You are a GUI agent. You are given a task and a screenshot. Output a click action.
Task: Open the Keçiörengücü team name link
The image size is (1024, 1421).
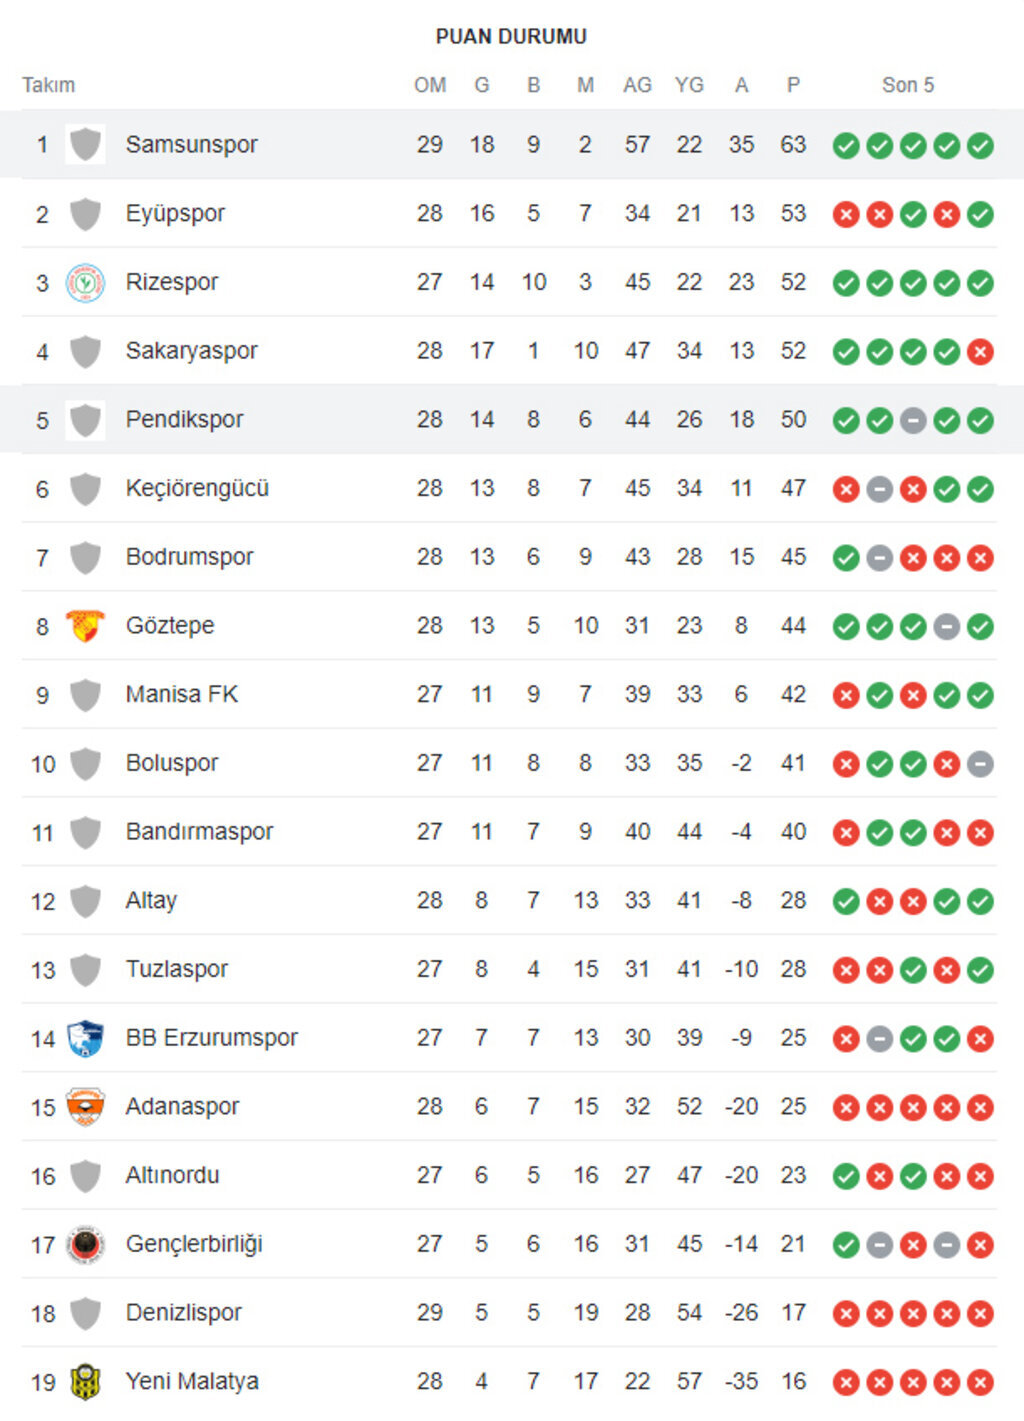point(197,488)
